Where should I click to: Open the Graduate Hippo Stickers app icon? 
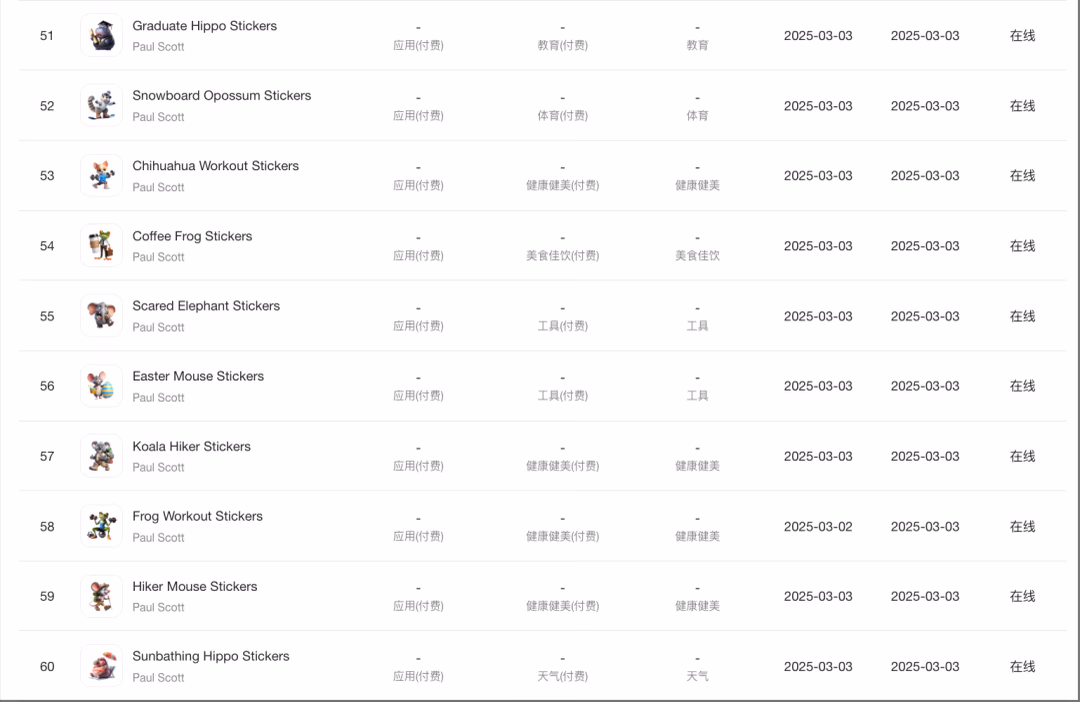[101, 35]
